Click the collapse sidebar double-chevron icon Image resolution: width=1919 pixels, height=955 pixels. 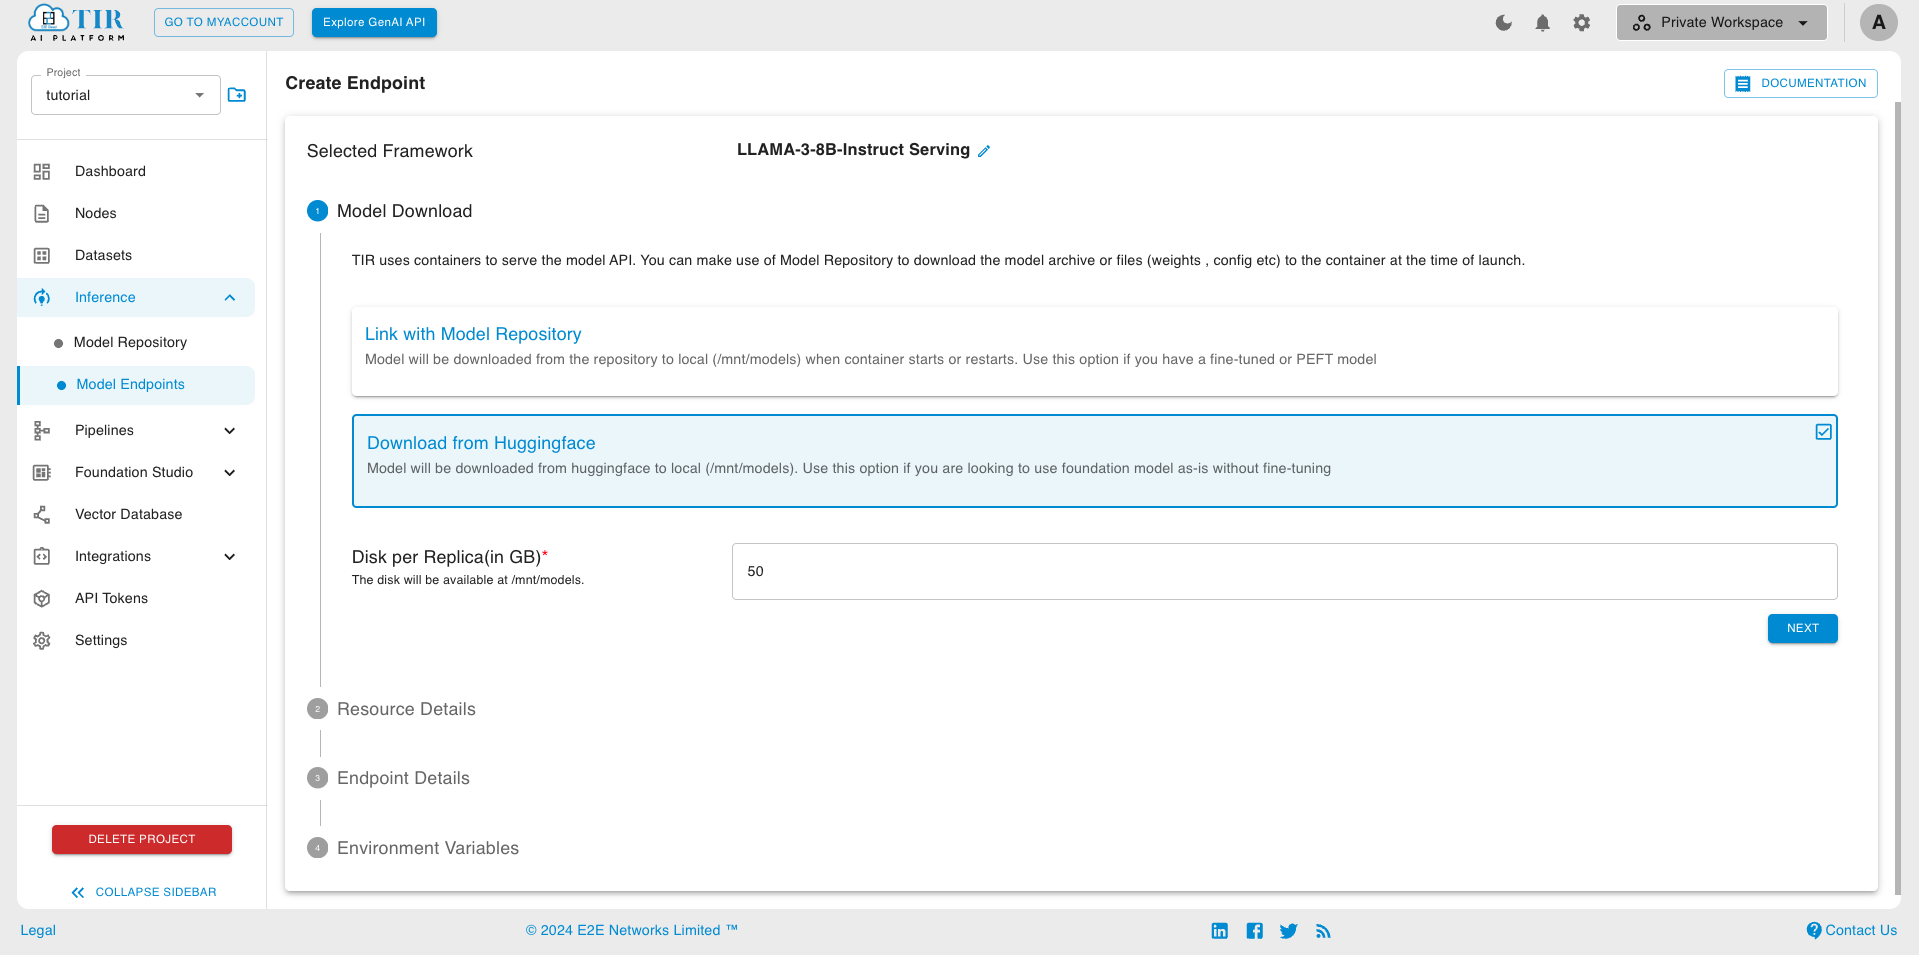pos(78,892)
